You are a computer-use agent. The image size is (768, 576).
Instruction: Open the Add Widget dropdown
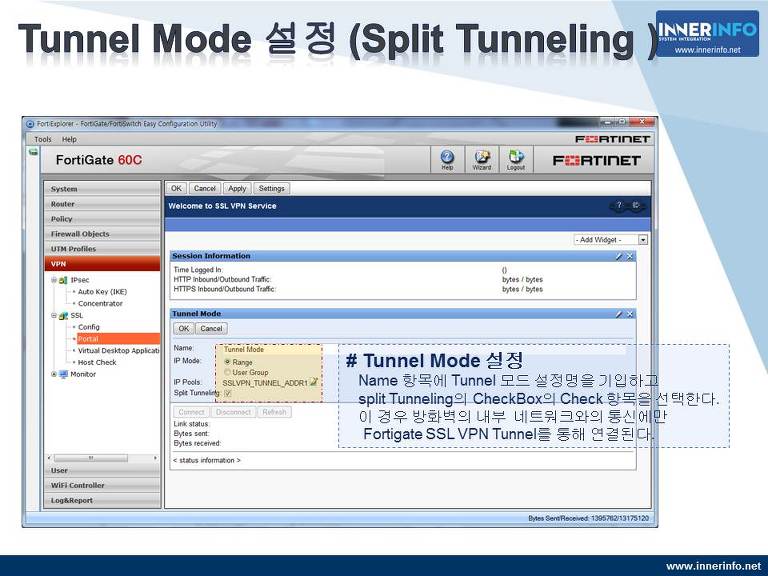pos(642,240)
